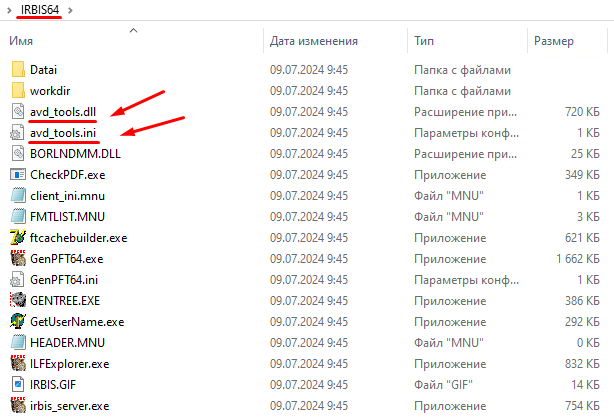The width and height of the screenshot is (614, 417).
Task: Click the 14 КБ size cell
Action: pyautogui.click(x=585, y=385)
